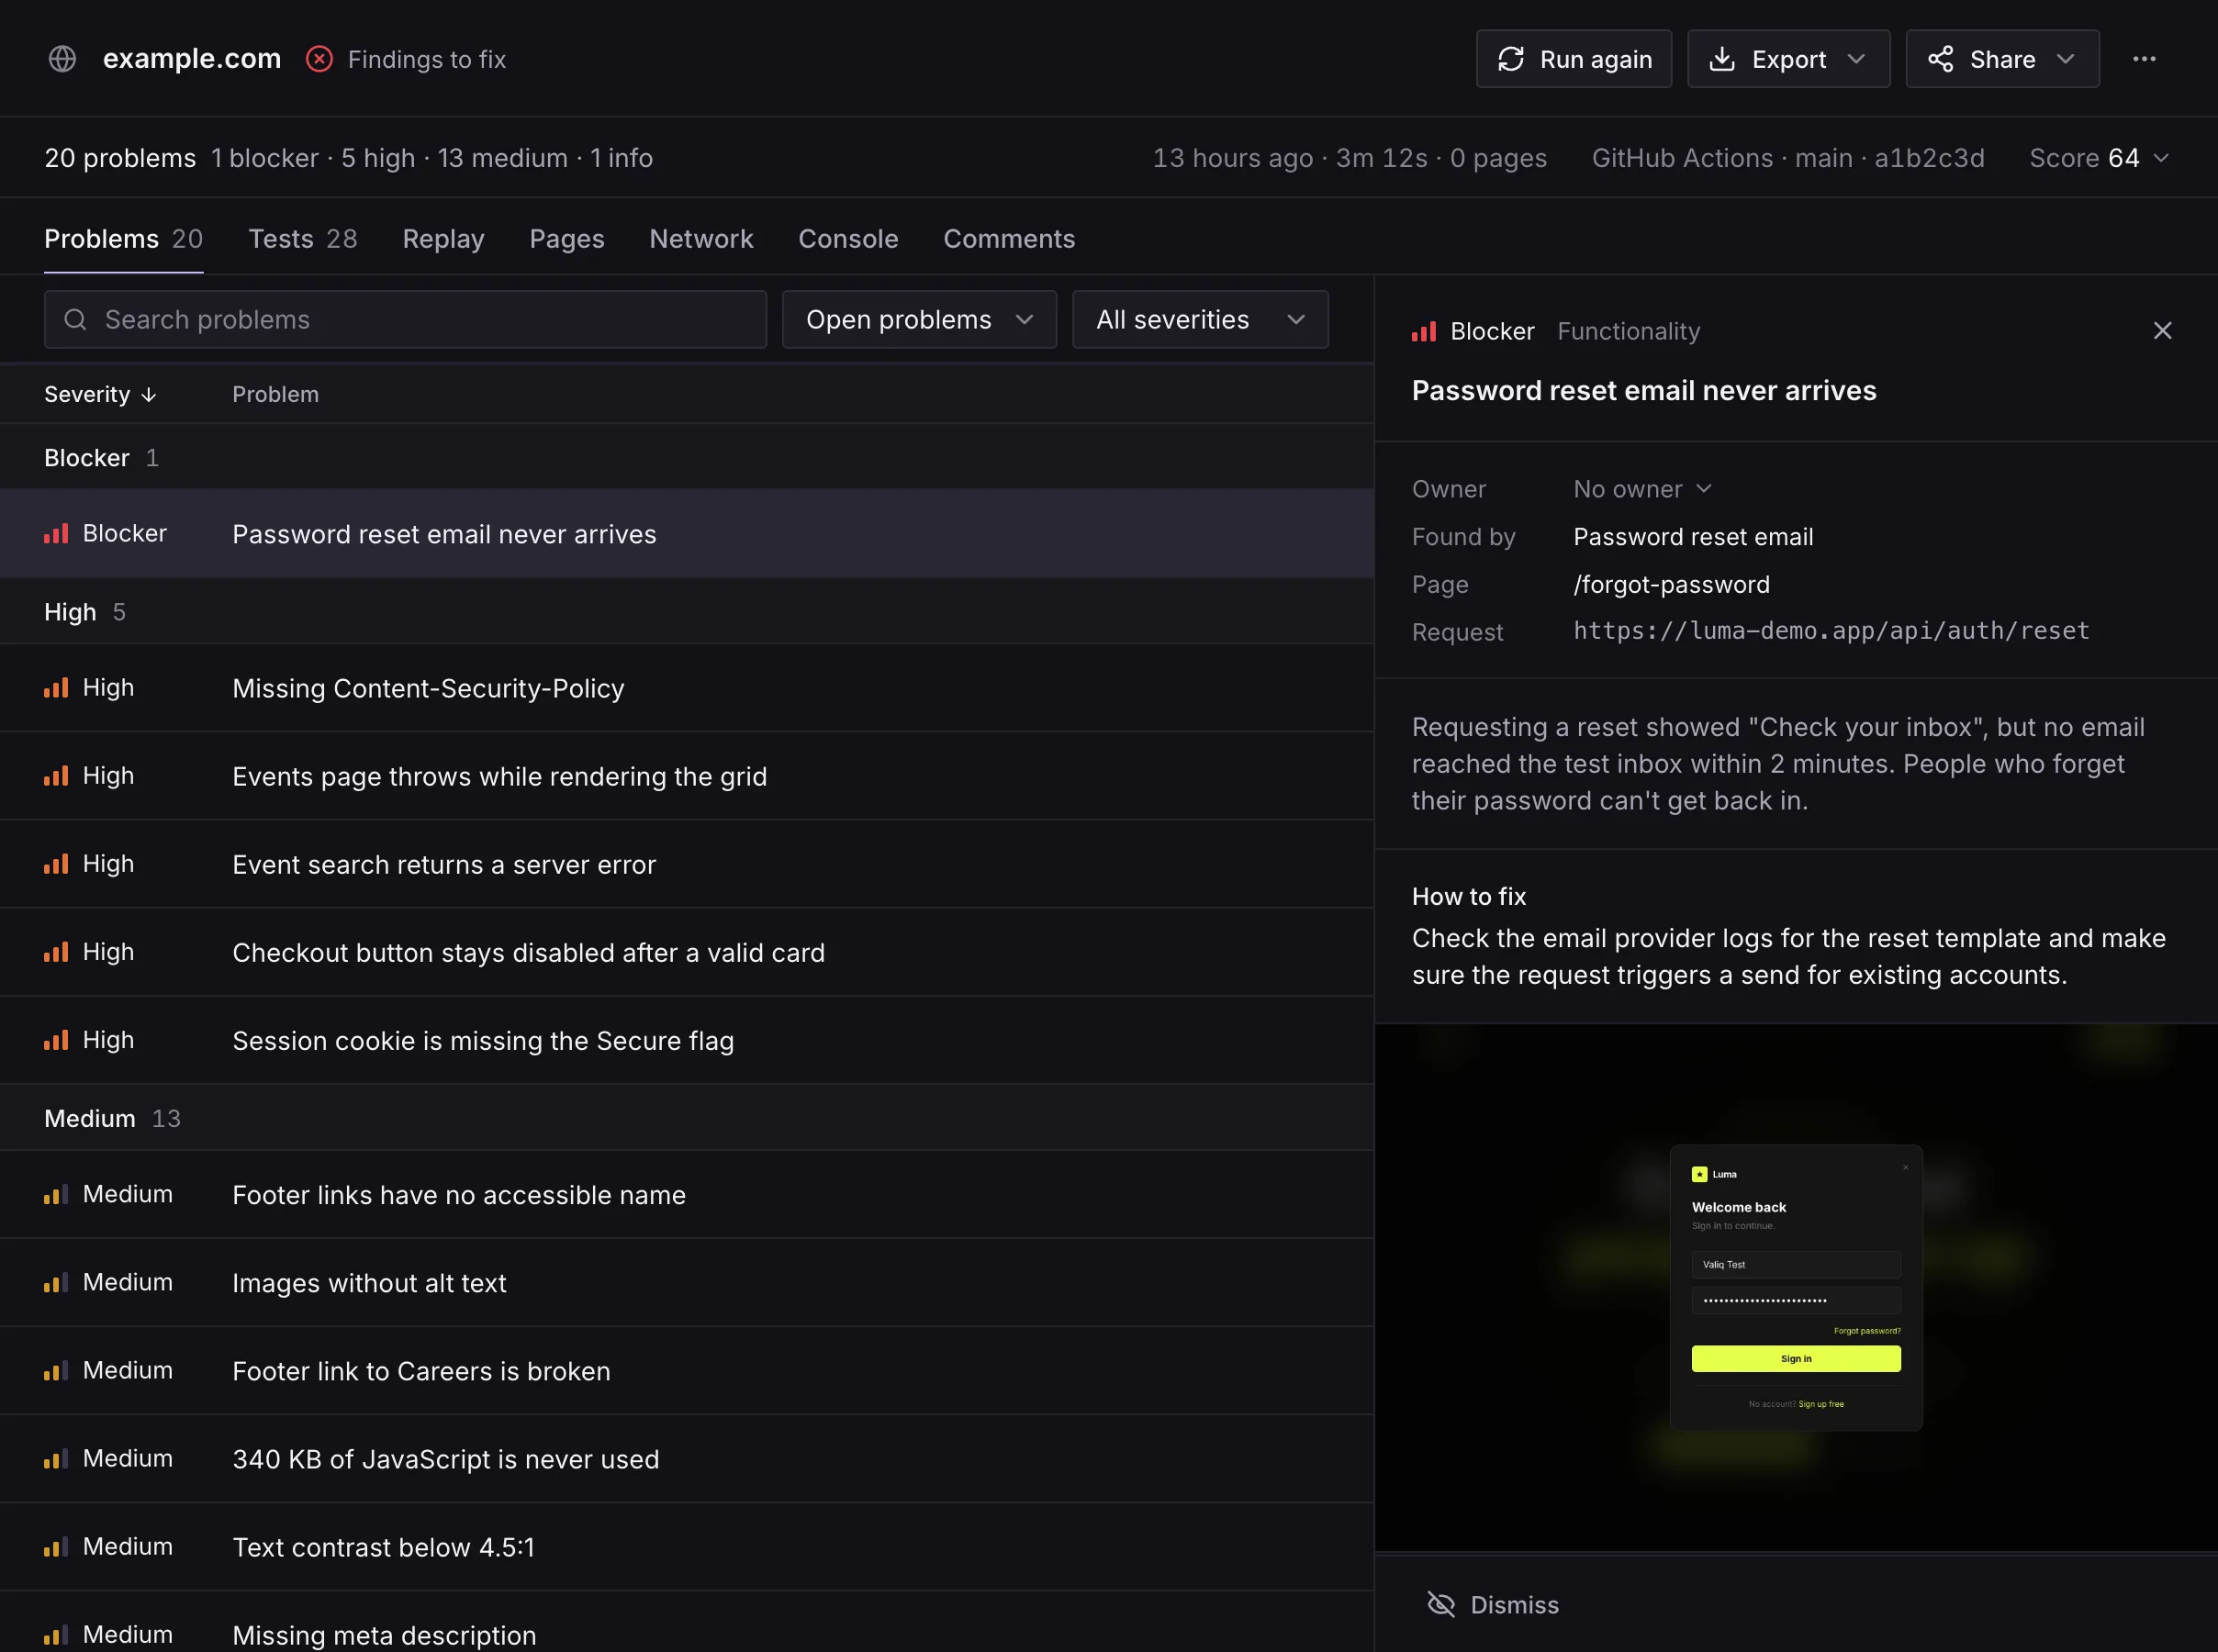Select Checkout button stays disabled row
The width and height of the screenshot is (2218, 1652).
(686, 952)
